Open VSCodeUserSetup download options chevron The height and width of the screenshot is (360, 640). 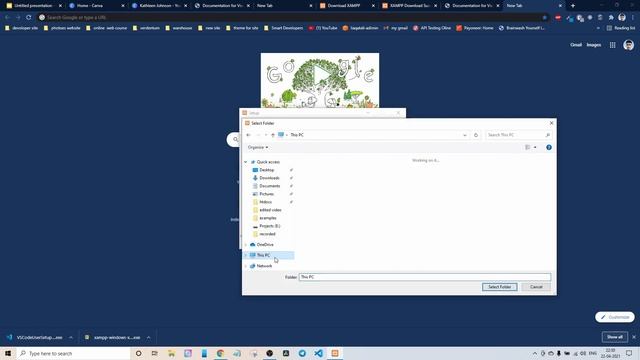tap(71, 338)
